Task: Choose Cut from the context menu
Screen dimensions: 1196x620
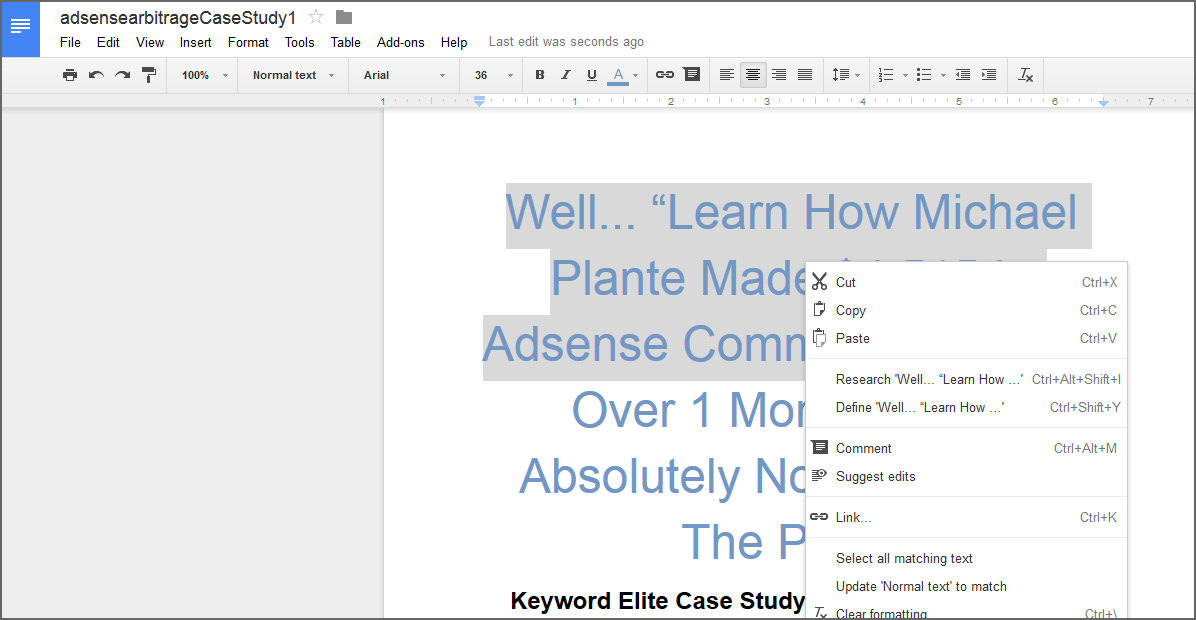Action: tap(966, 282)
